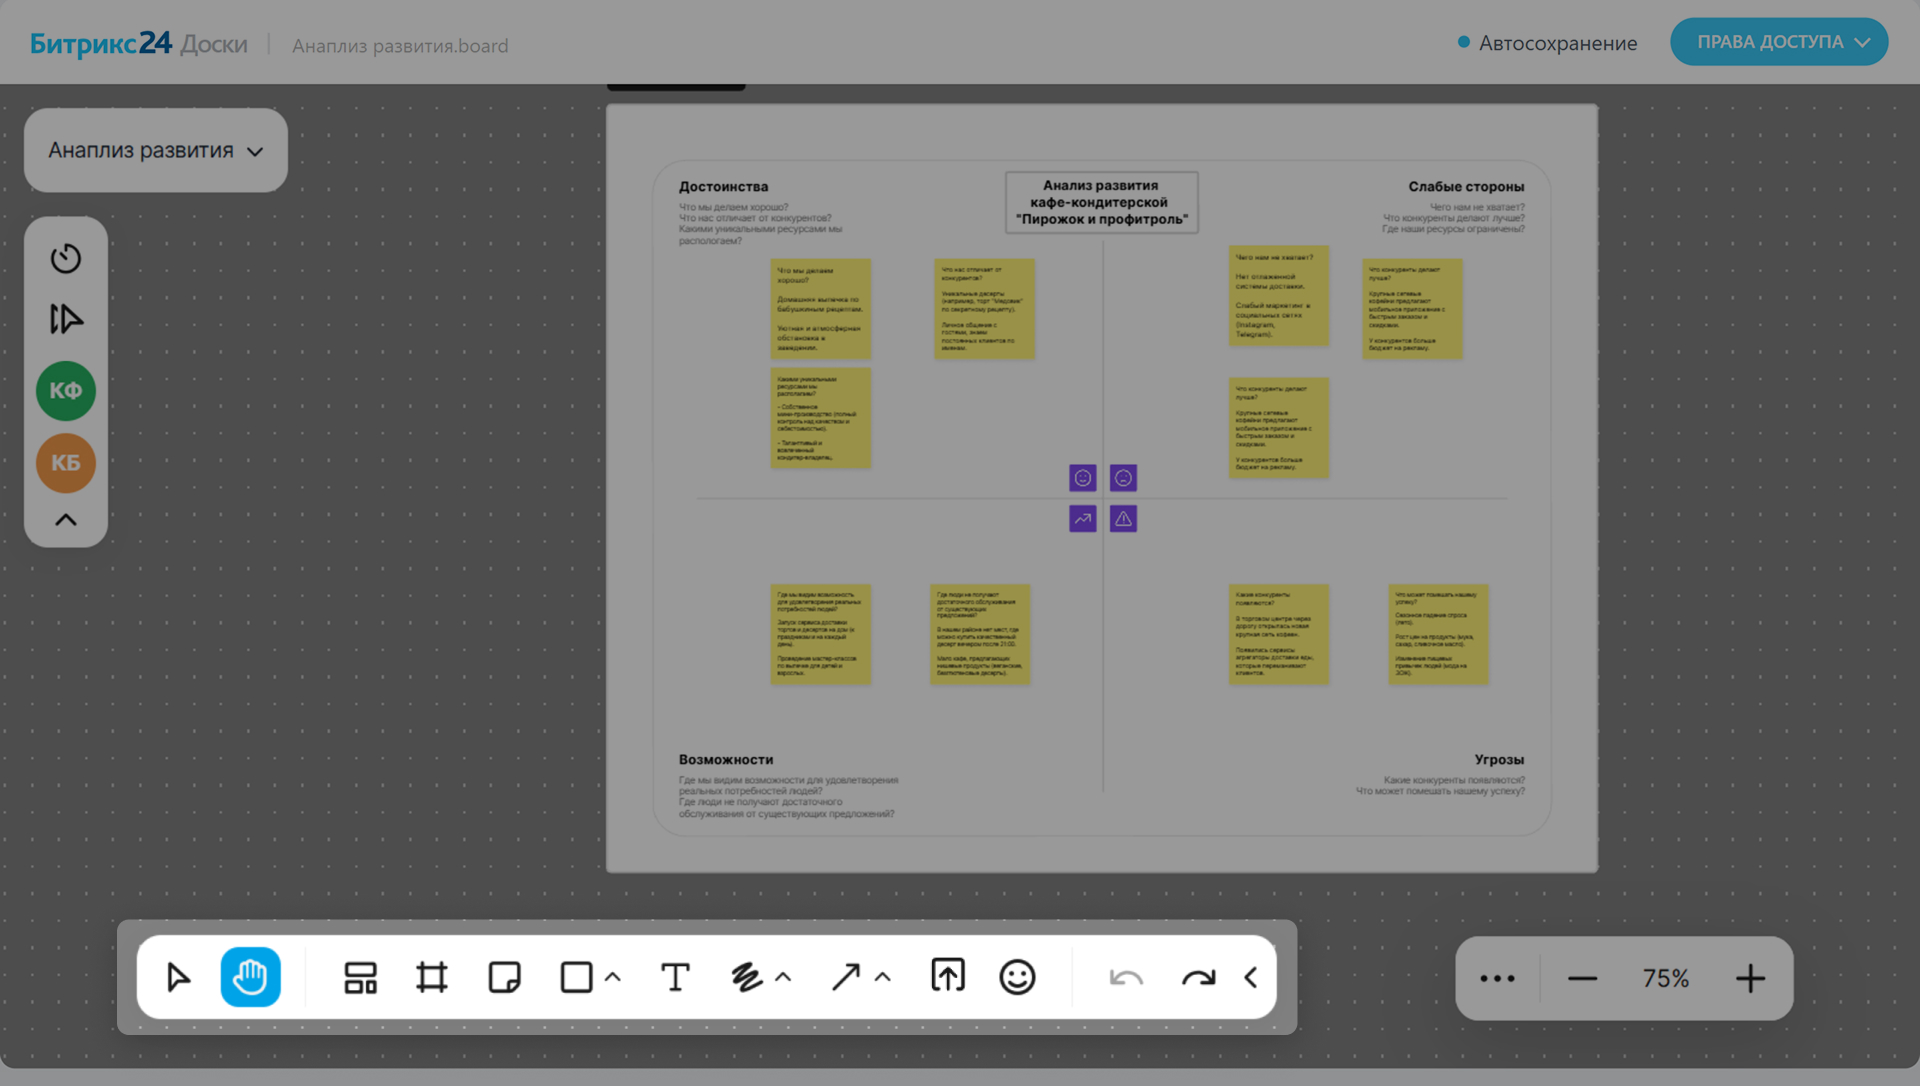Open the ПРАВА ДОСТУПА dropdown
The image size is (1920, 1086).
[x=1779, y=42]
